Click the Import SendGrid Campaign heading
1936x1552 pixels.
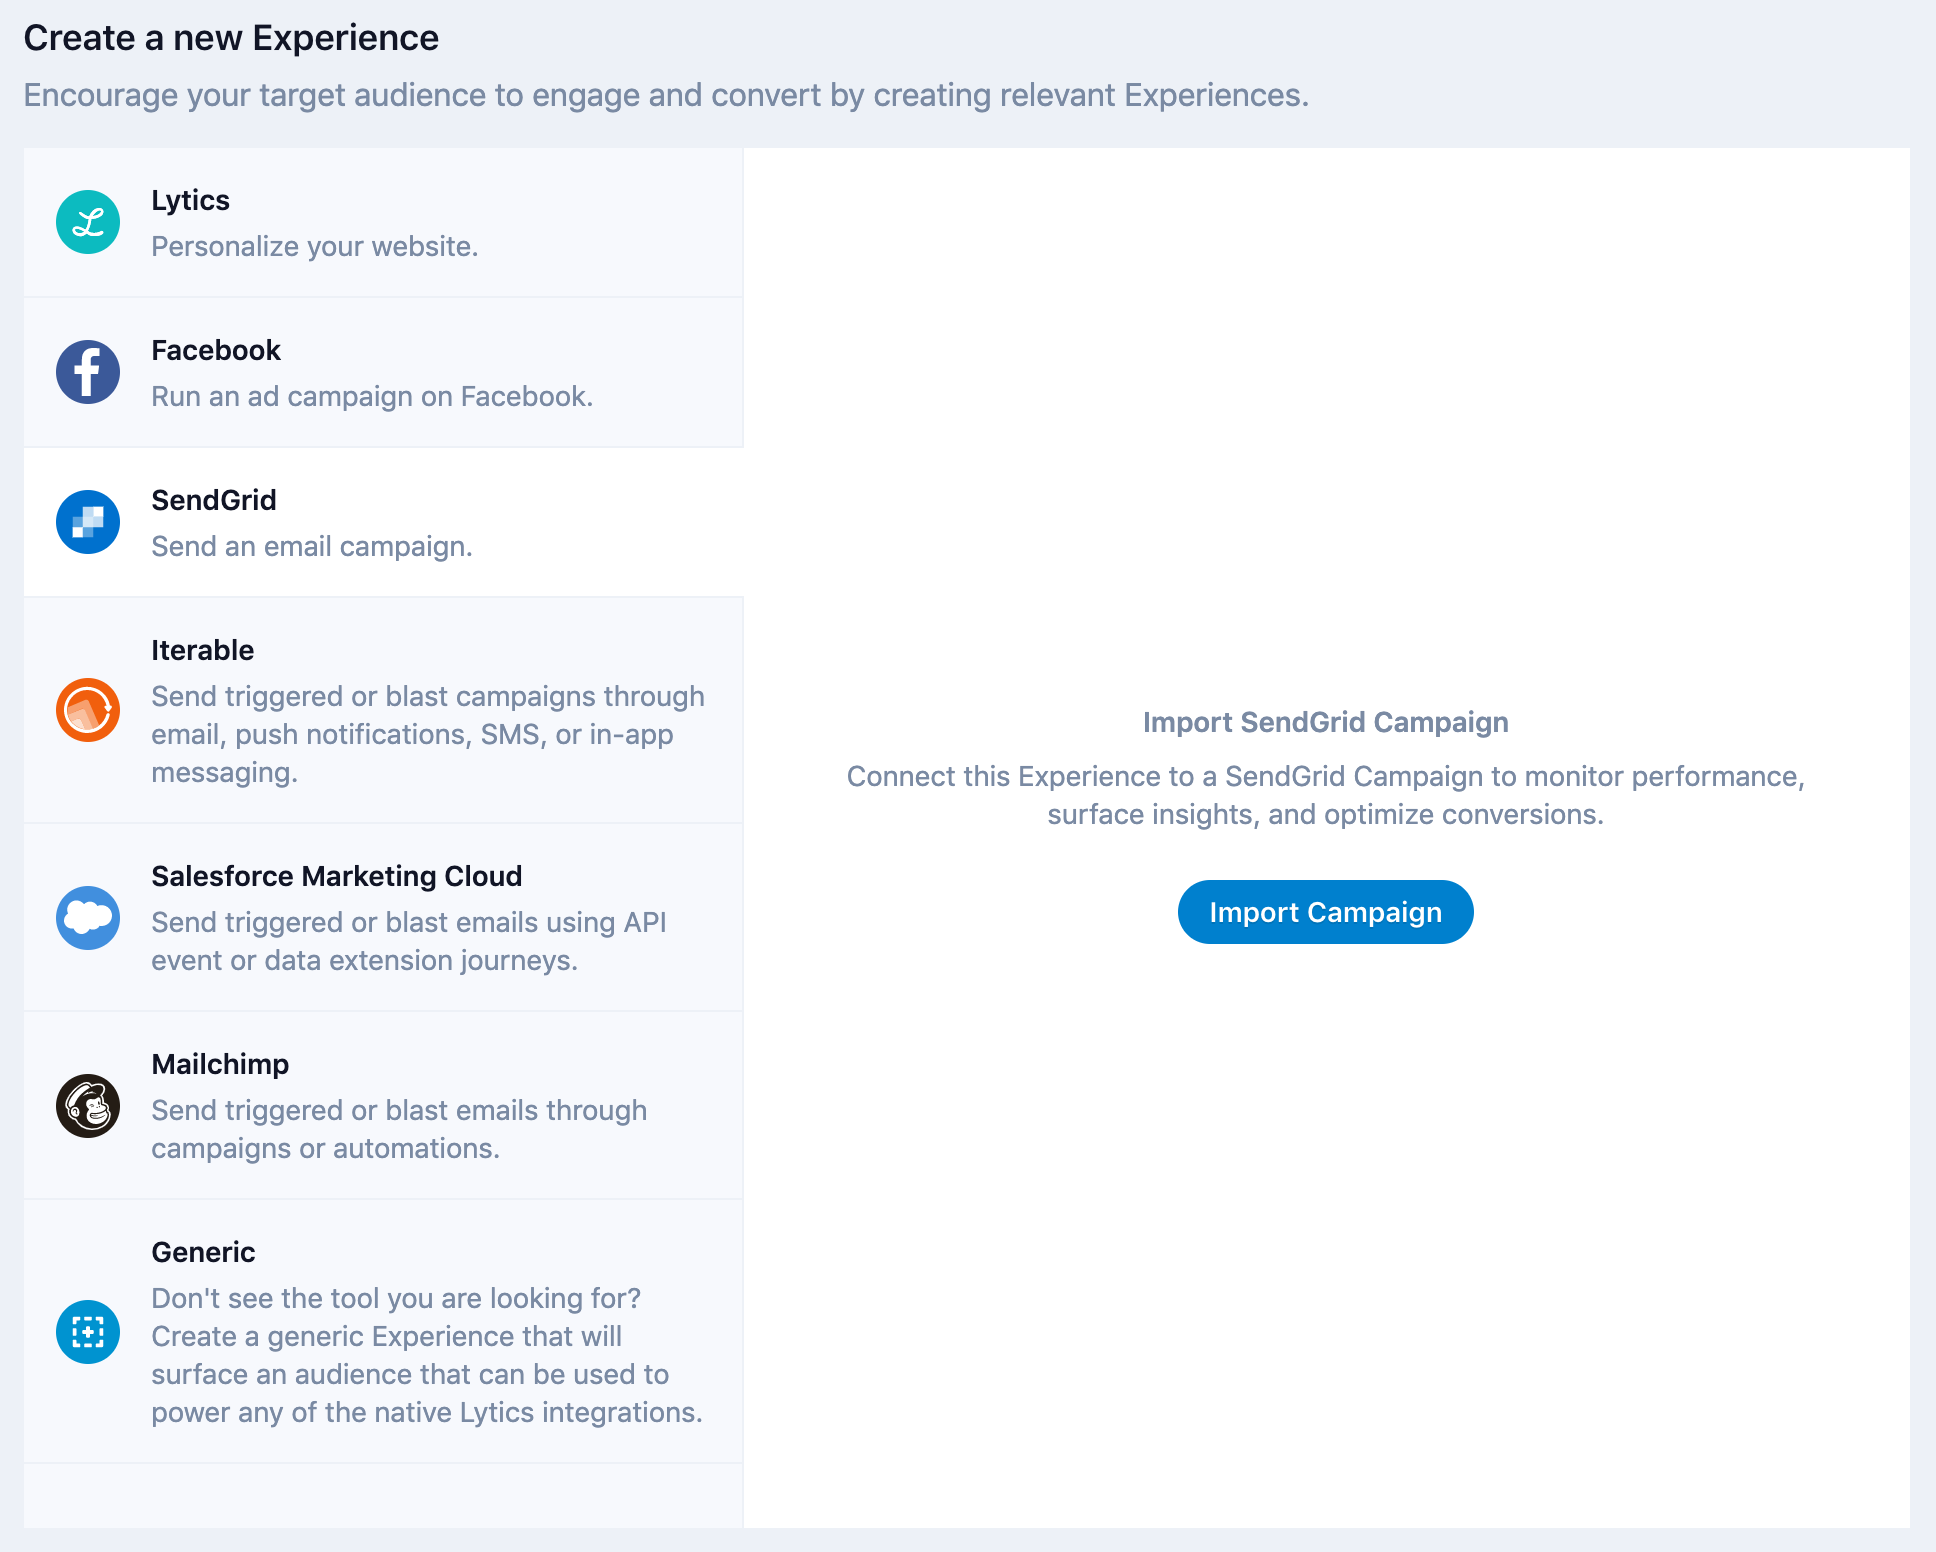tap(1325, 722)
